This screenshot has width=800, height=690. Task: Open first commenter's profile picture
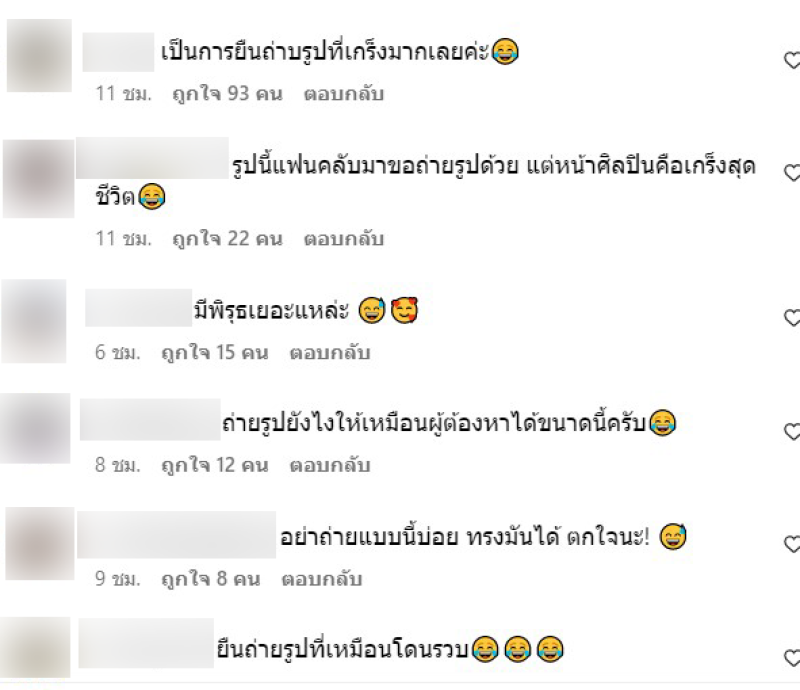39,56
